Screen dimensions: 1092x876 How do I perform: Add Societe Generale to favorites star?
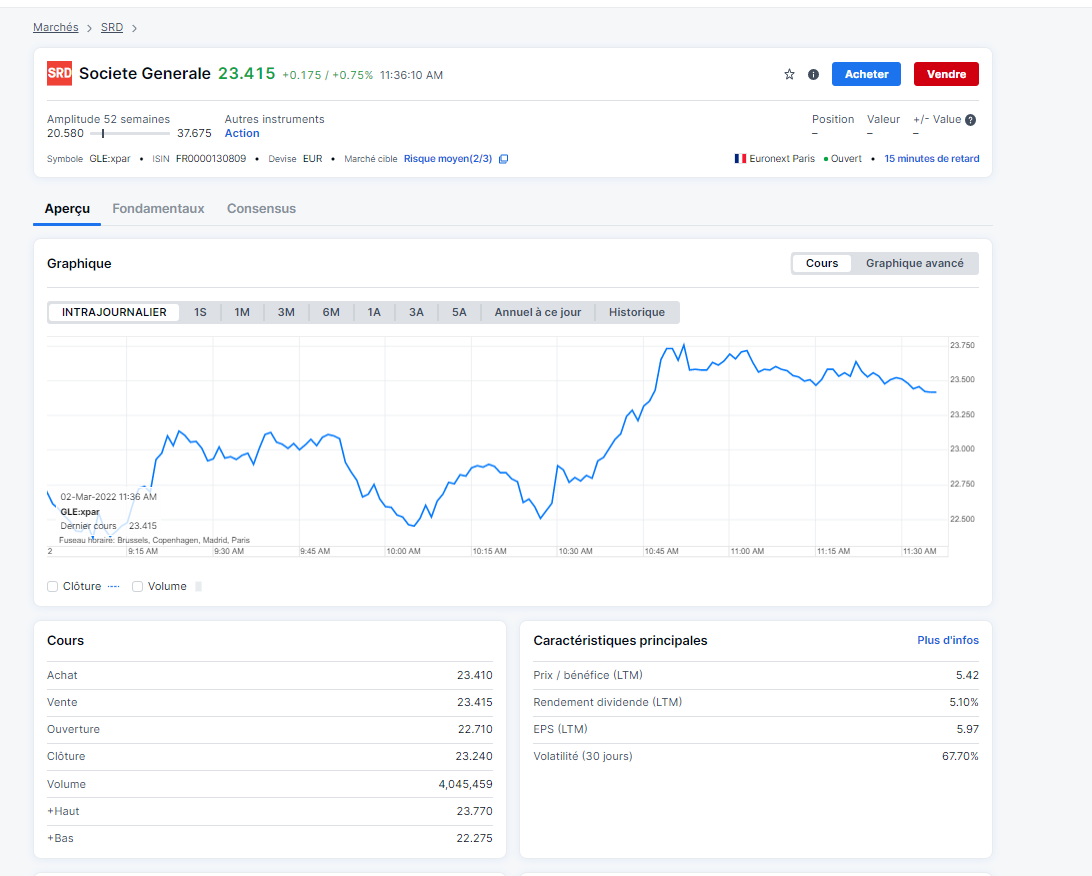(x=789, y=75)
